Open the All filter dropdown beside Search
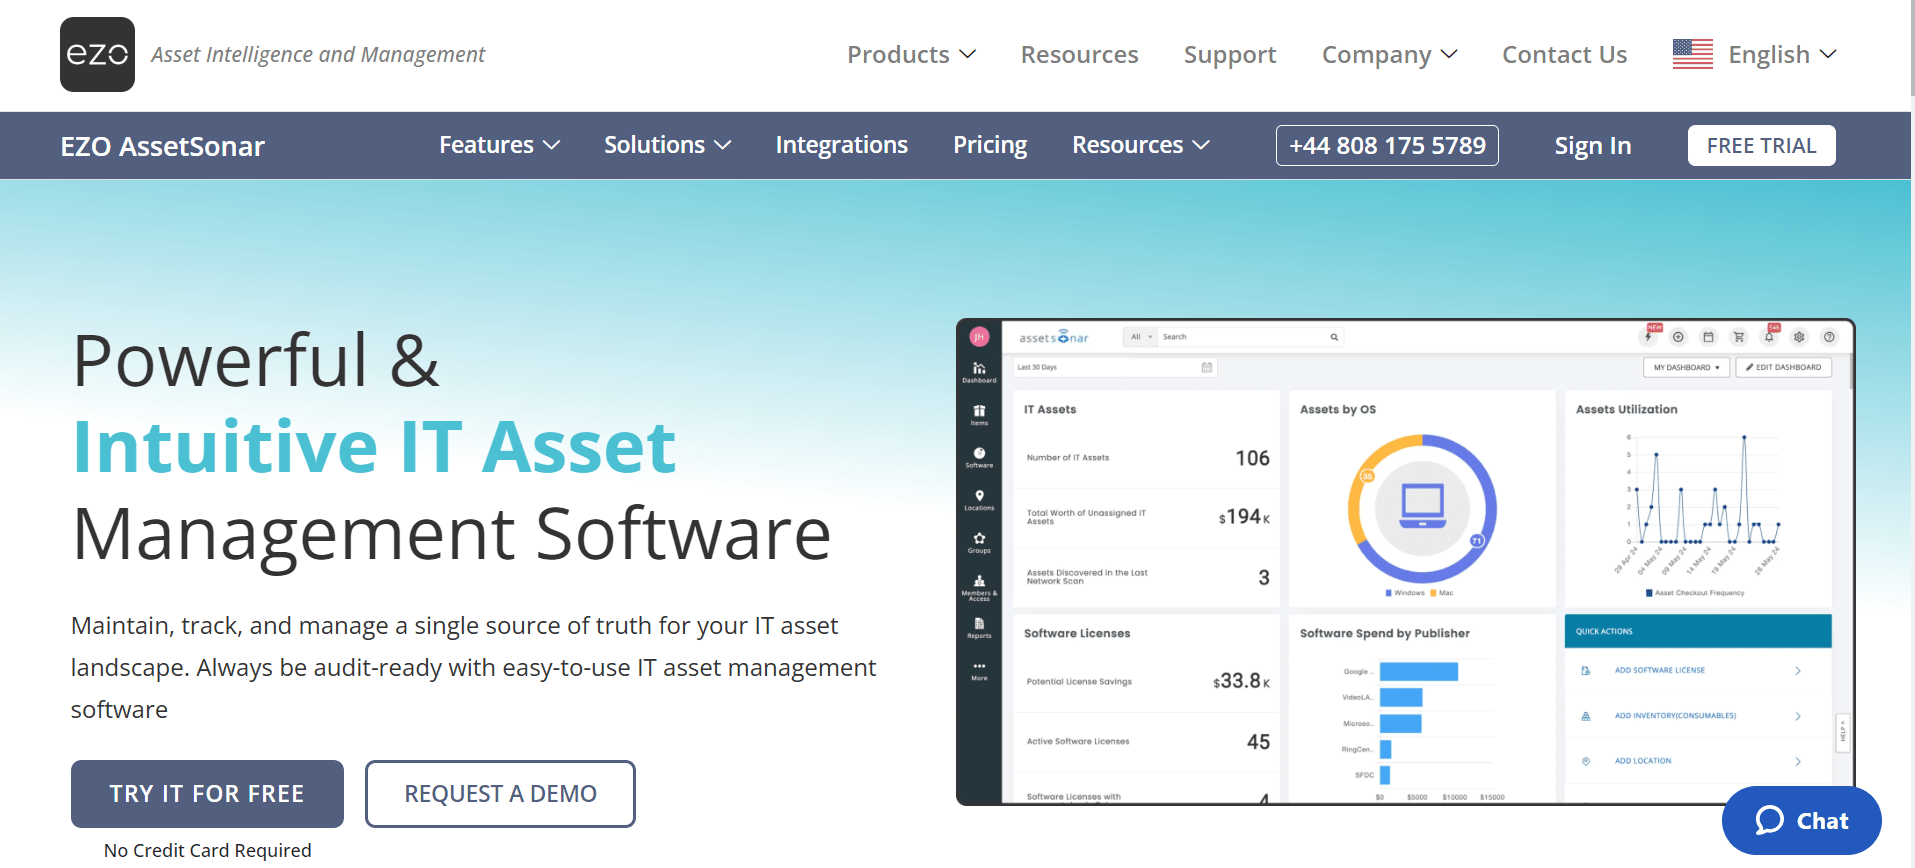This screenshot has width=1915, height=868. [x=1140, y=337]
